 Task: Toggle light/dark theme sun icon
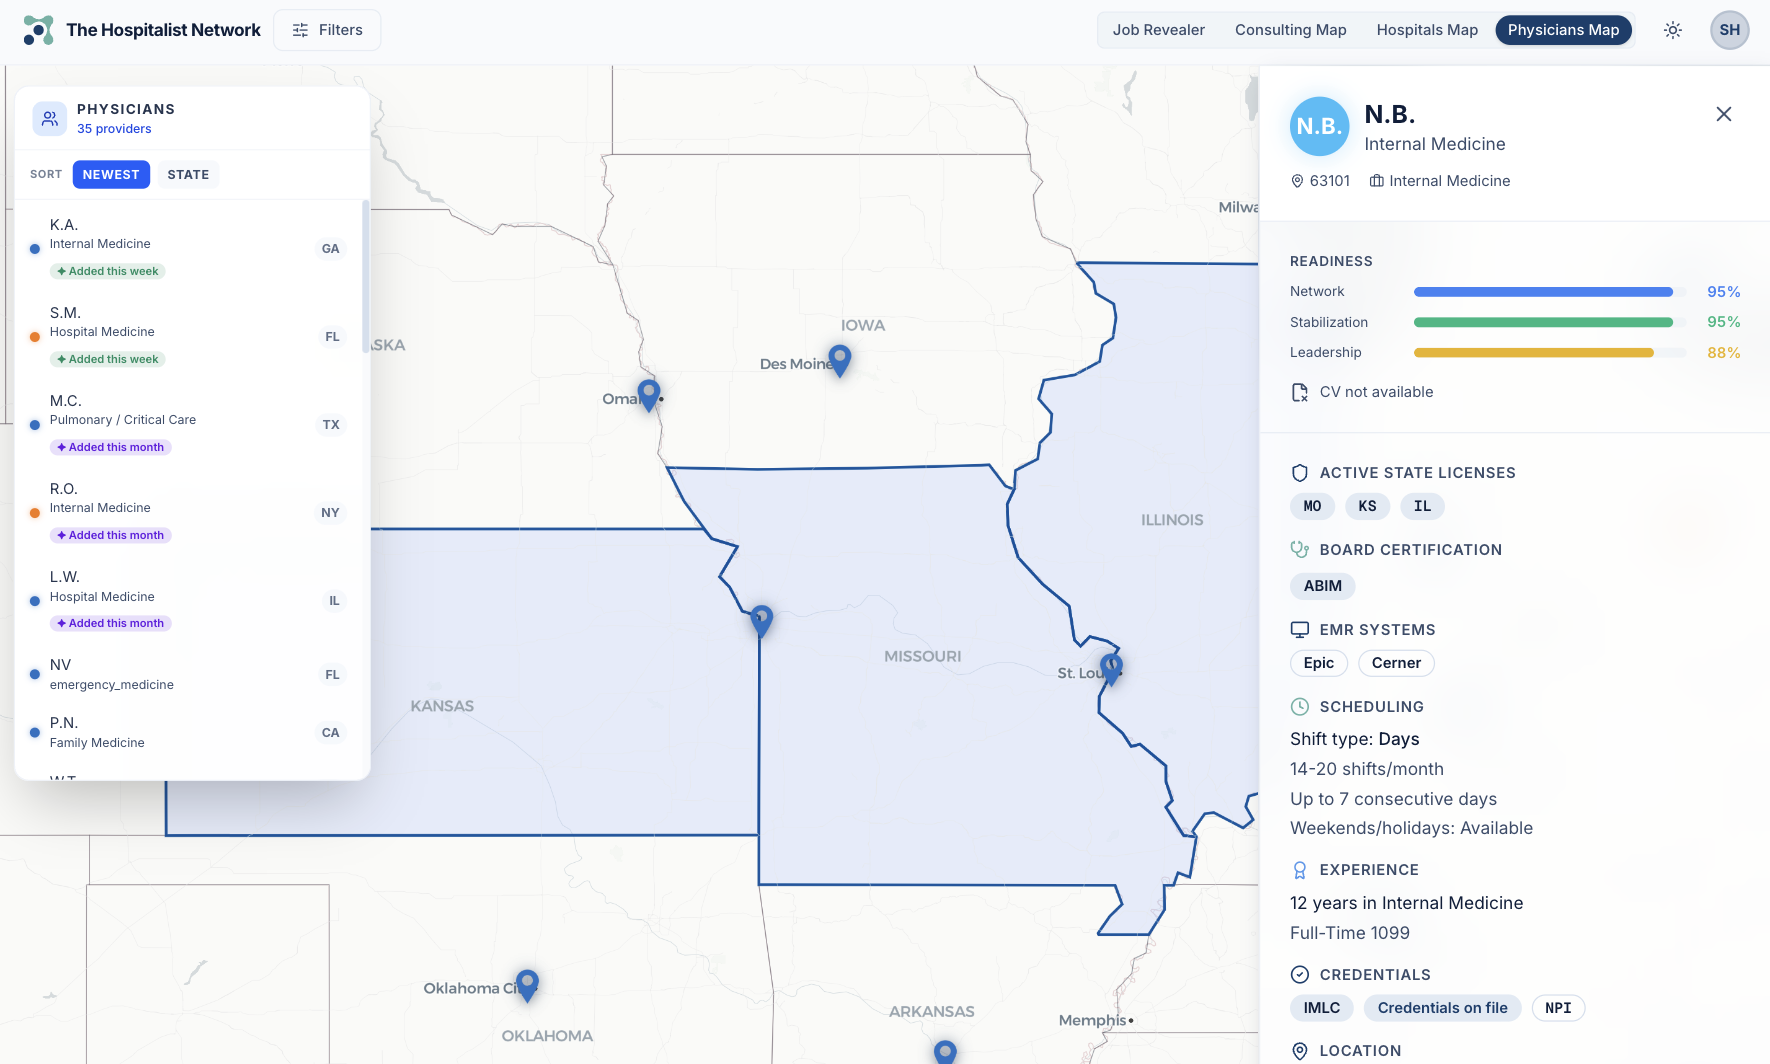tap(1673, 30)
